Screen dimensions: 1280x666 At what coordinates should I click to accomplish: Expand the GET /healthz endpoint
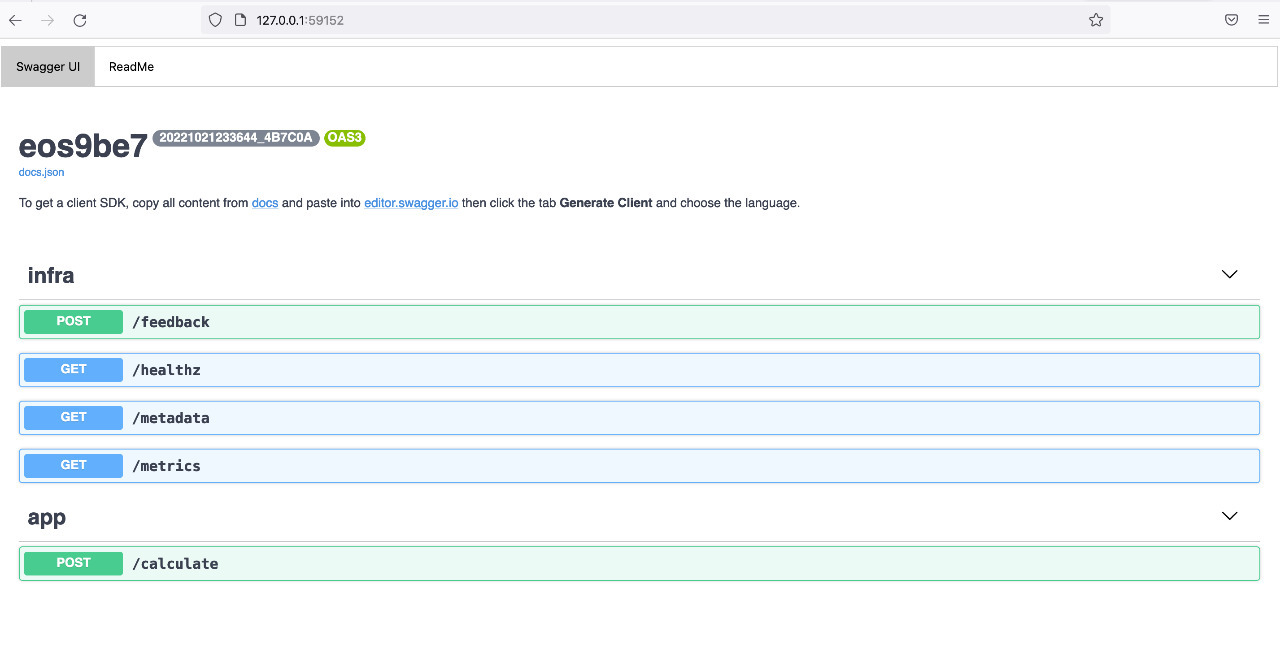point(640,369)
